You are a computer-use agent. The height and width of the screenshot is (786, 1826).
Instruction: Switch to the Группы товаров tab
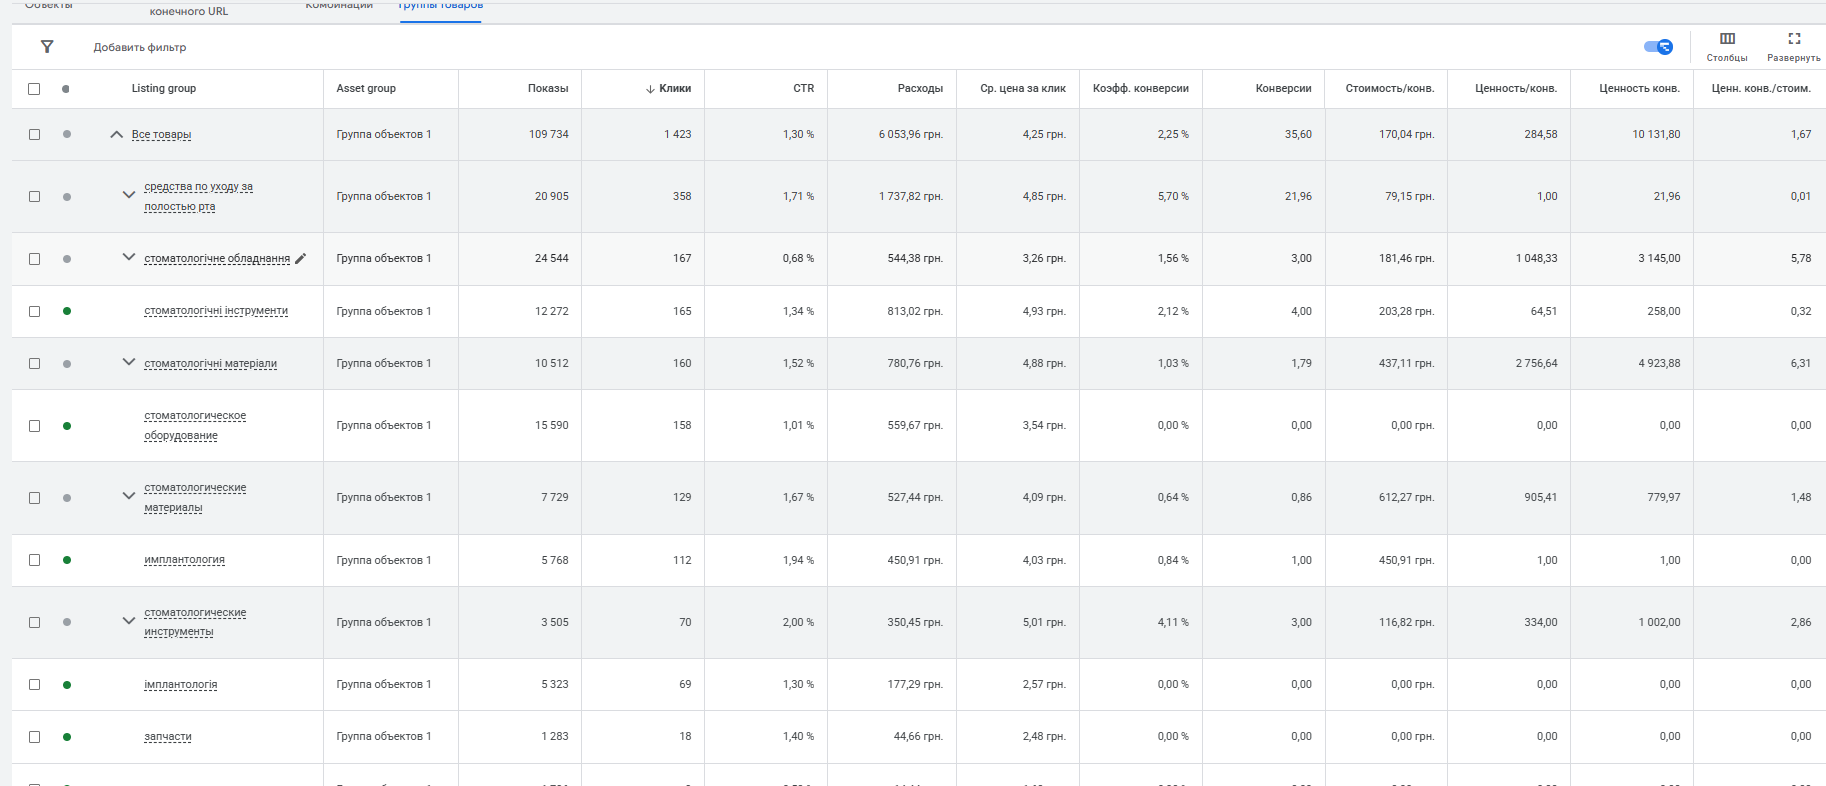pyautogui.click(x=440, y=6)
